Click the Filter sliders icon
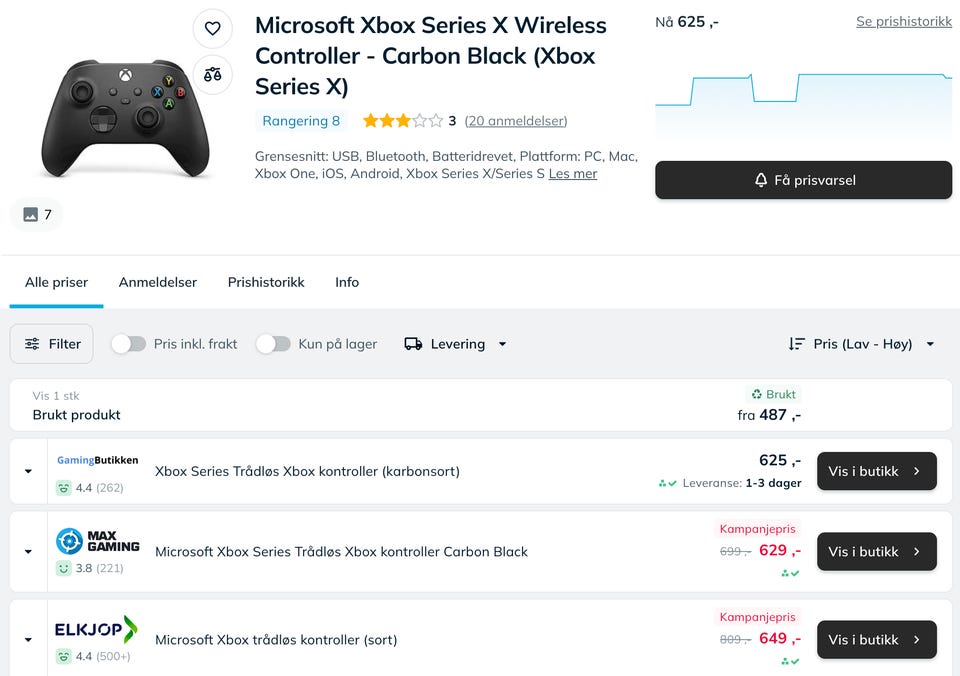The height and width of the screenshot is (676, 960). [x=33, y=344]
